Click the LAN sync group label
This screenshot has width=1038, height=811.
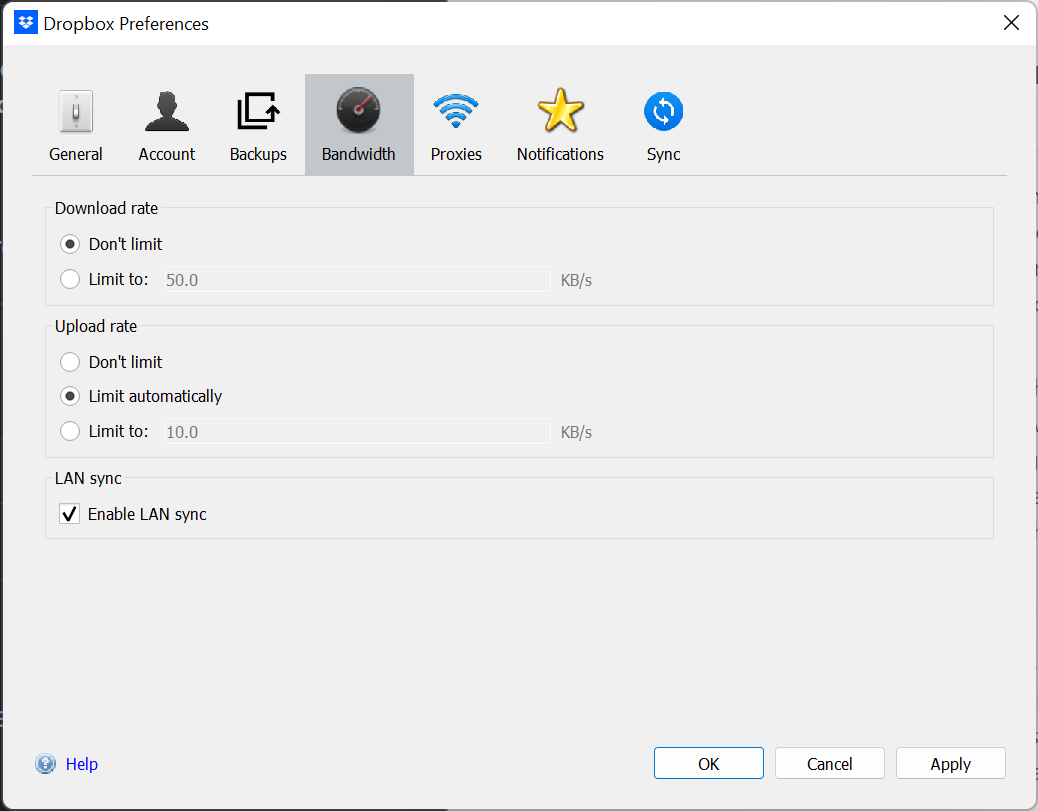pos(88,478)
